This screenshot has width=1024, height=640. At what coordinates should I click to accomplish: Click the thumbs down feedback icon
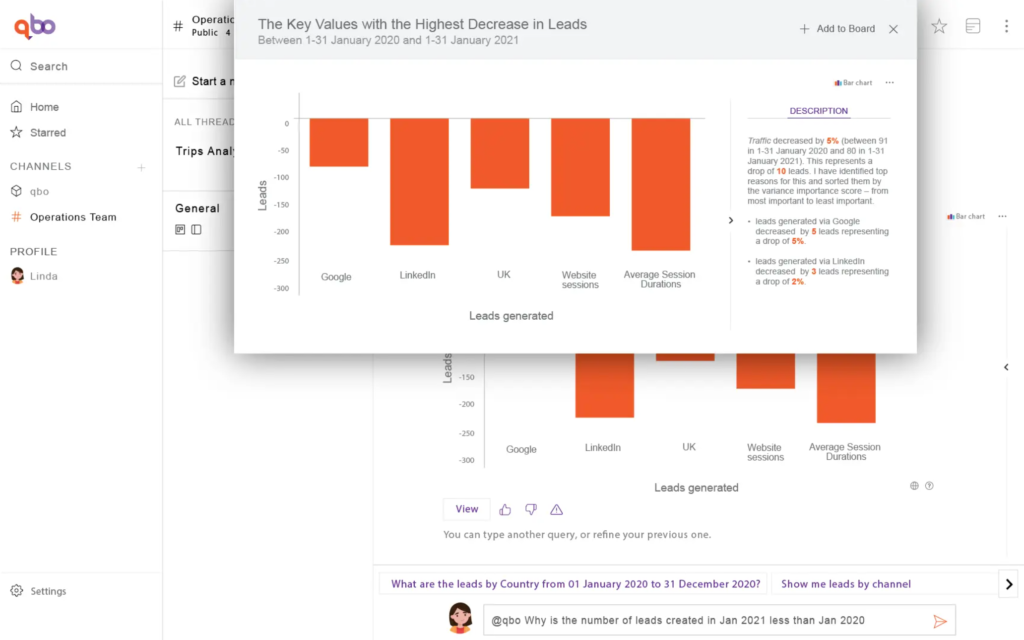click(x=531, y=509)
